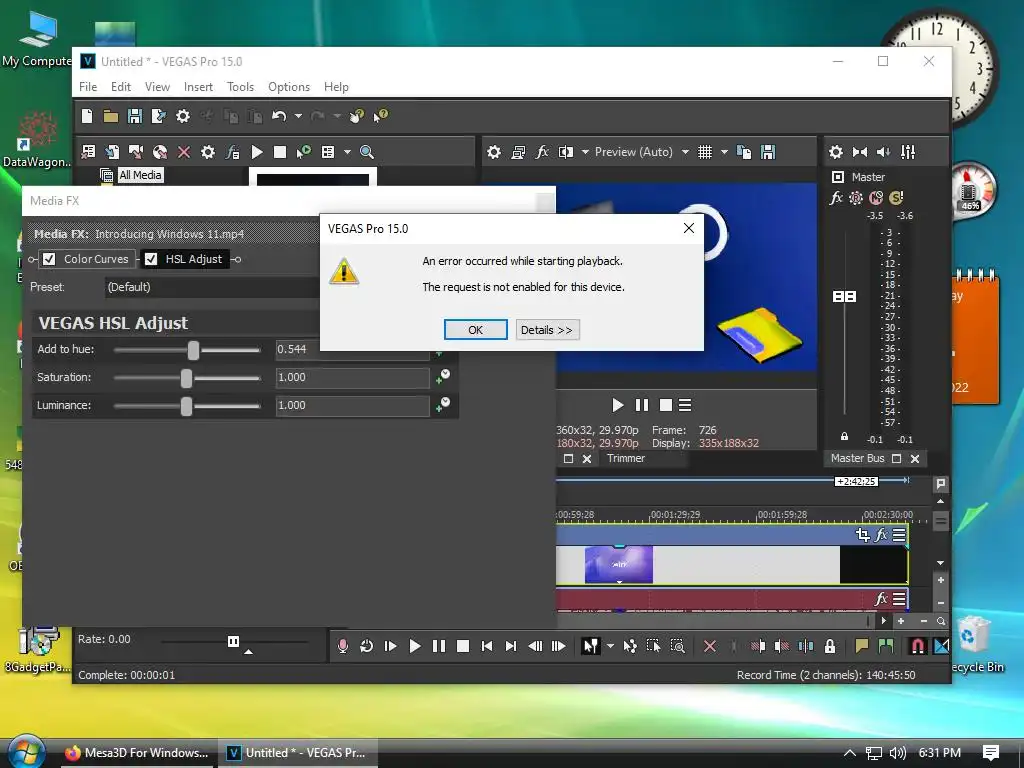This screenshot has width=1024, height=768.
Task: Toggle animate keyframe icon for Luminance
Action: (x=443, y=404)
